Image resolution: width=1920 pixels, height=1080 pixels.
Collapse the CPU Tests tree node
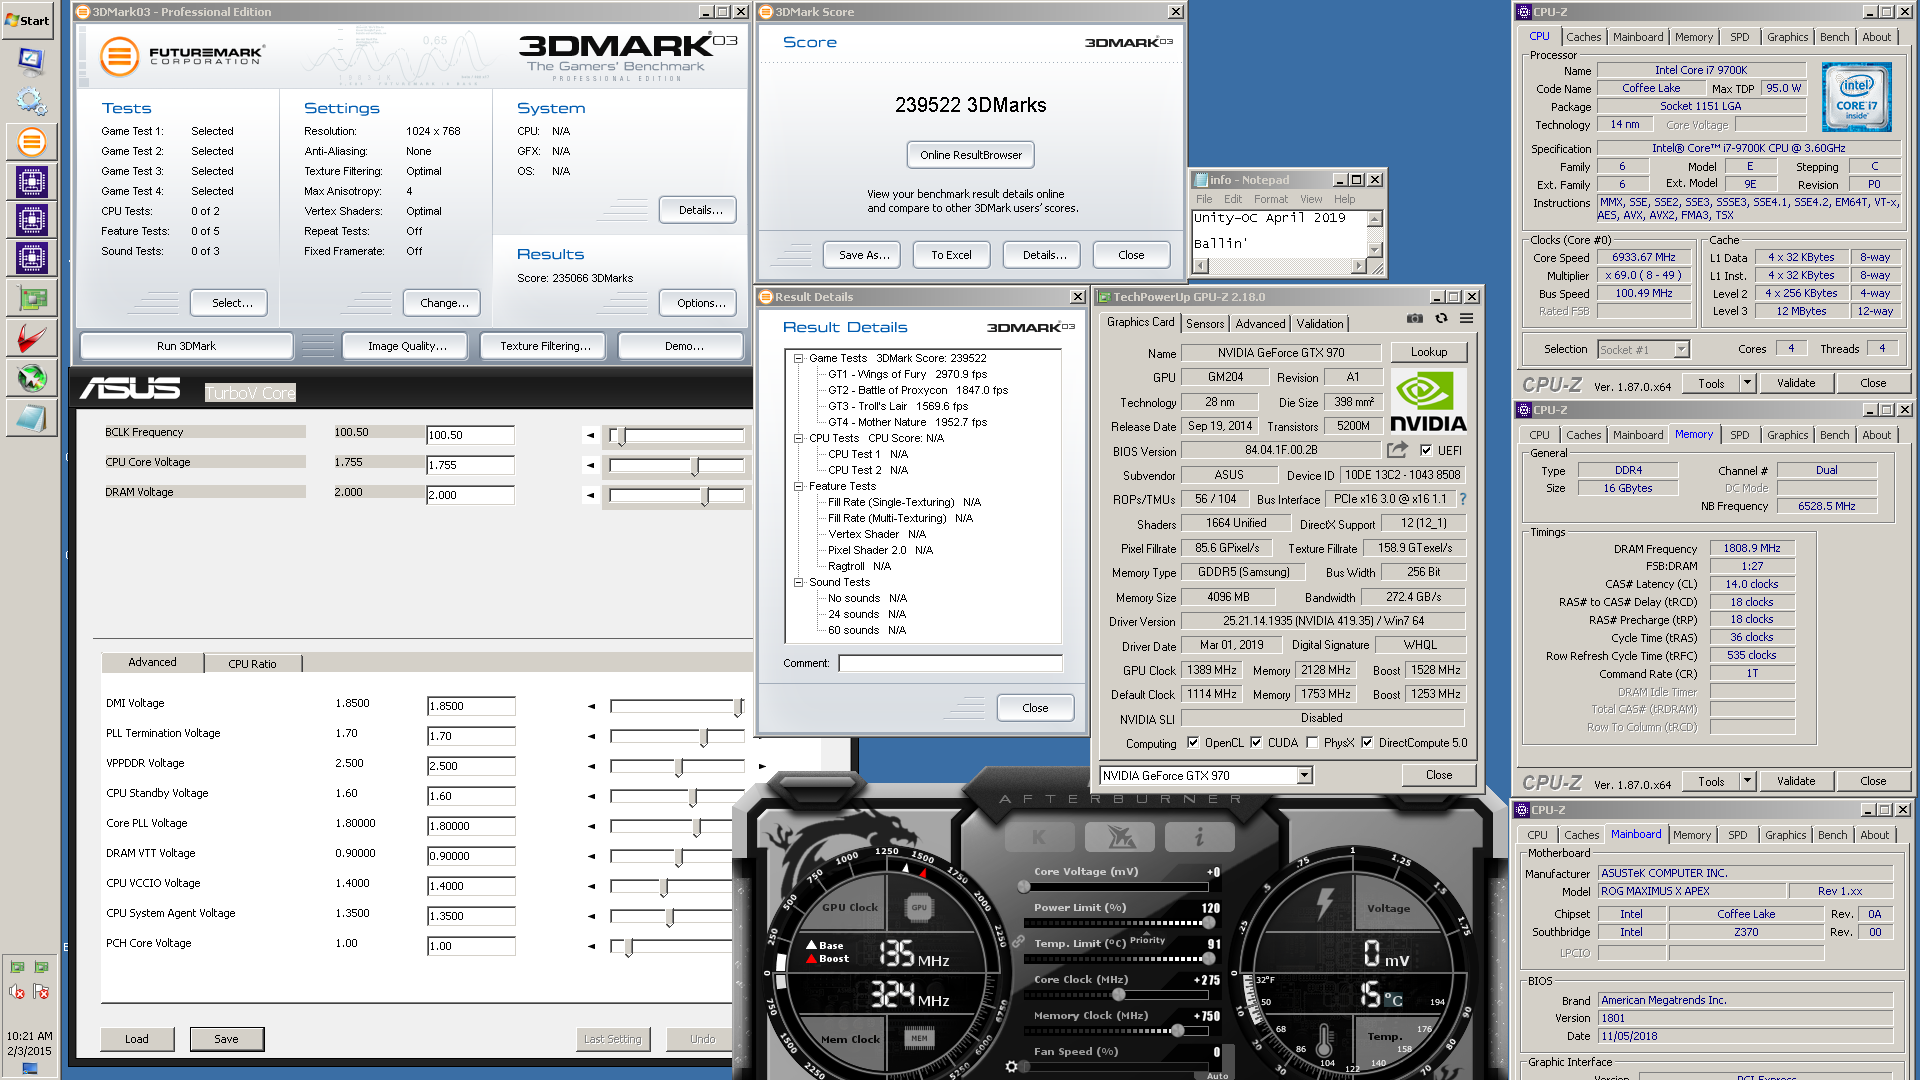[798, 438]
